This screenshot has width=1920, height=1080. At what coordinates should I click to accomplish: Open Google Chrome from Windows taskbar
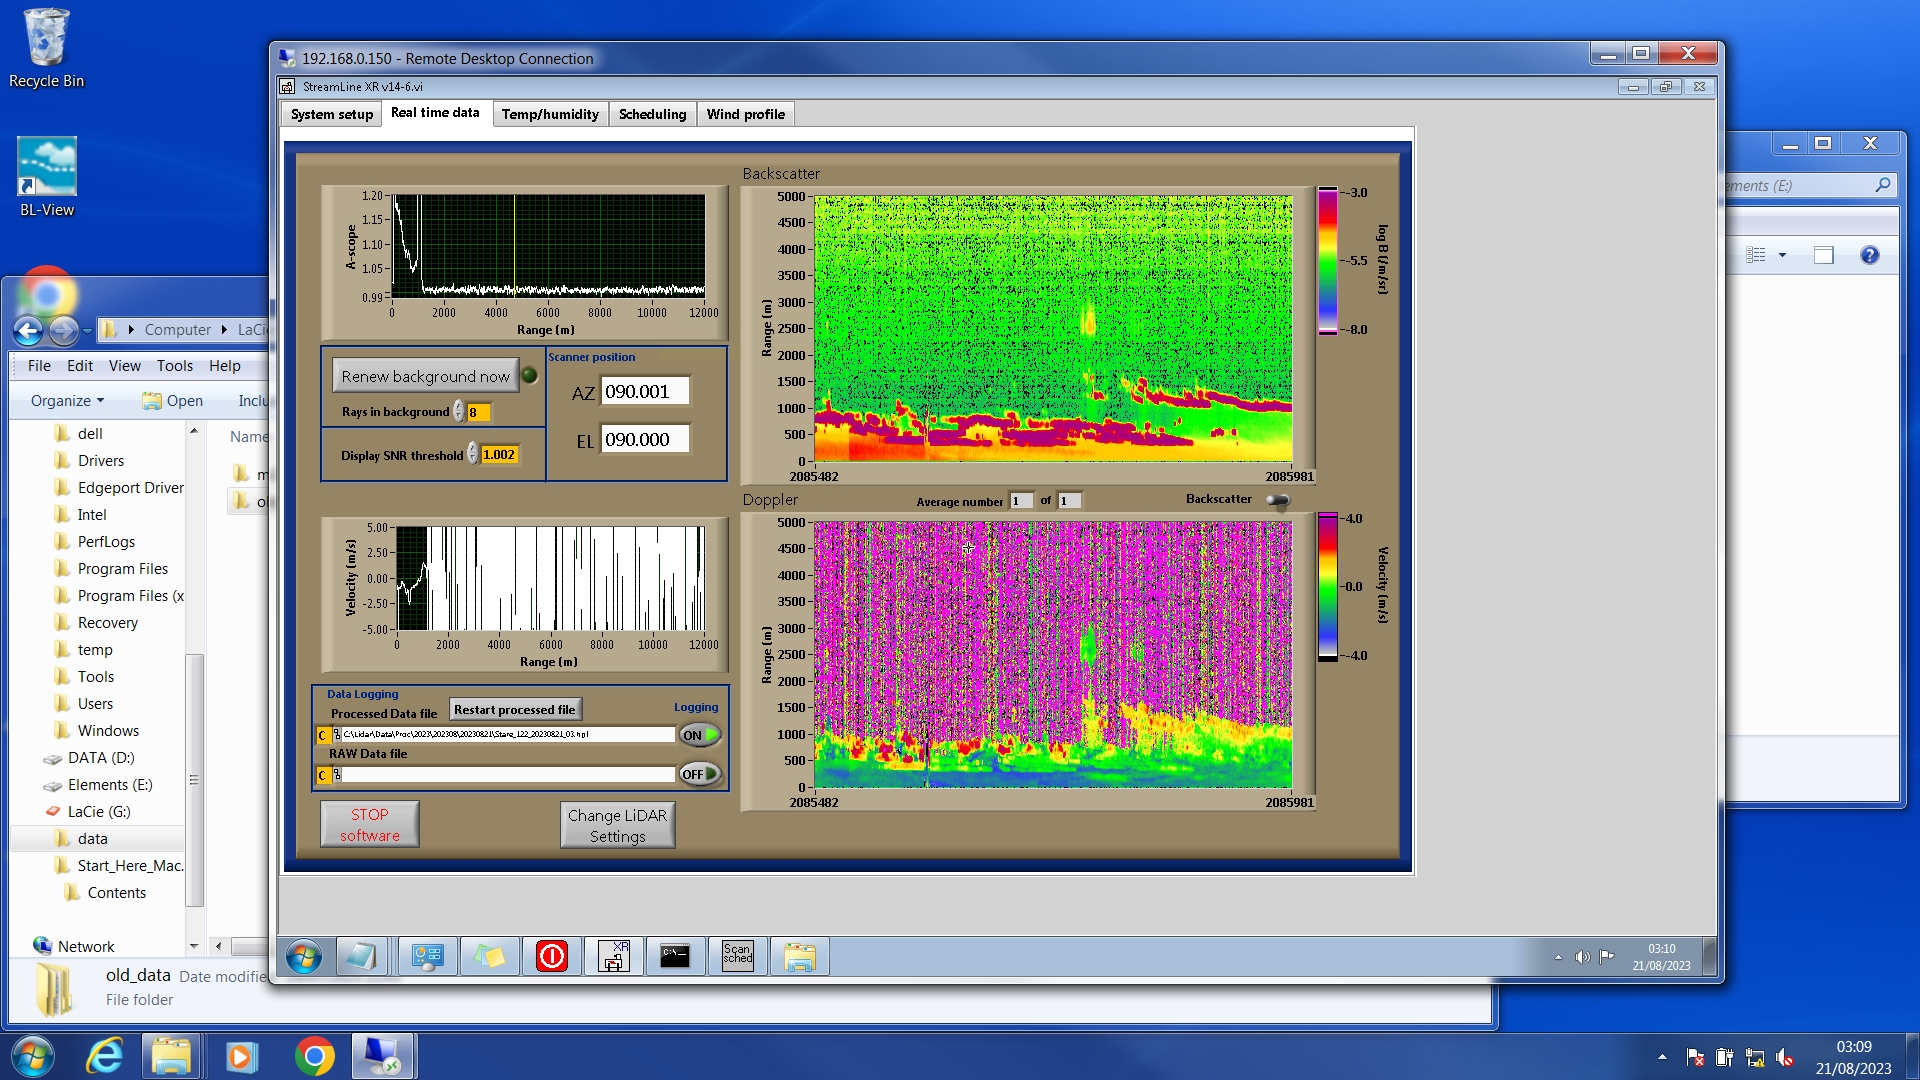coord(314,1056)
